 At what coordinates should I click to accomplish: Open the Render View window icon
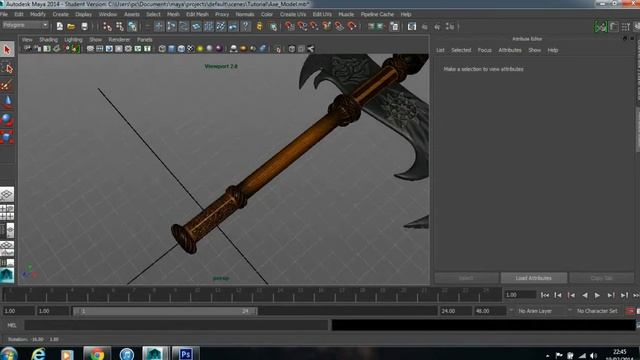tap(412, 27)
